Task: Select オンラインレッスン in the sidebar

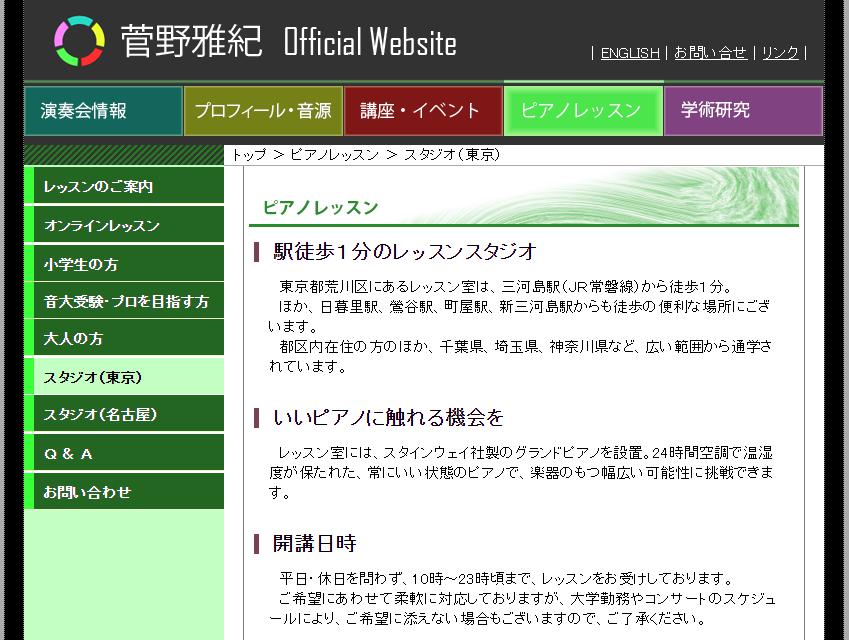Action: click(102, 226)
